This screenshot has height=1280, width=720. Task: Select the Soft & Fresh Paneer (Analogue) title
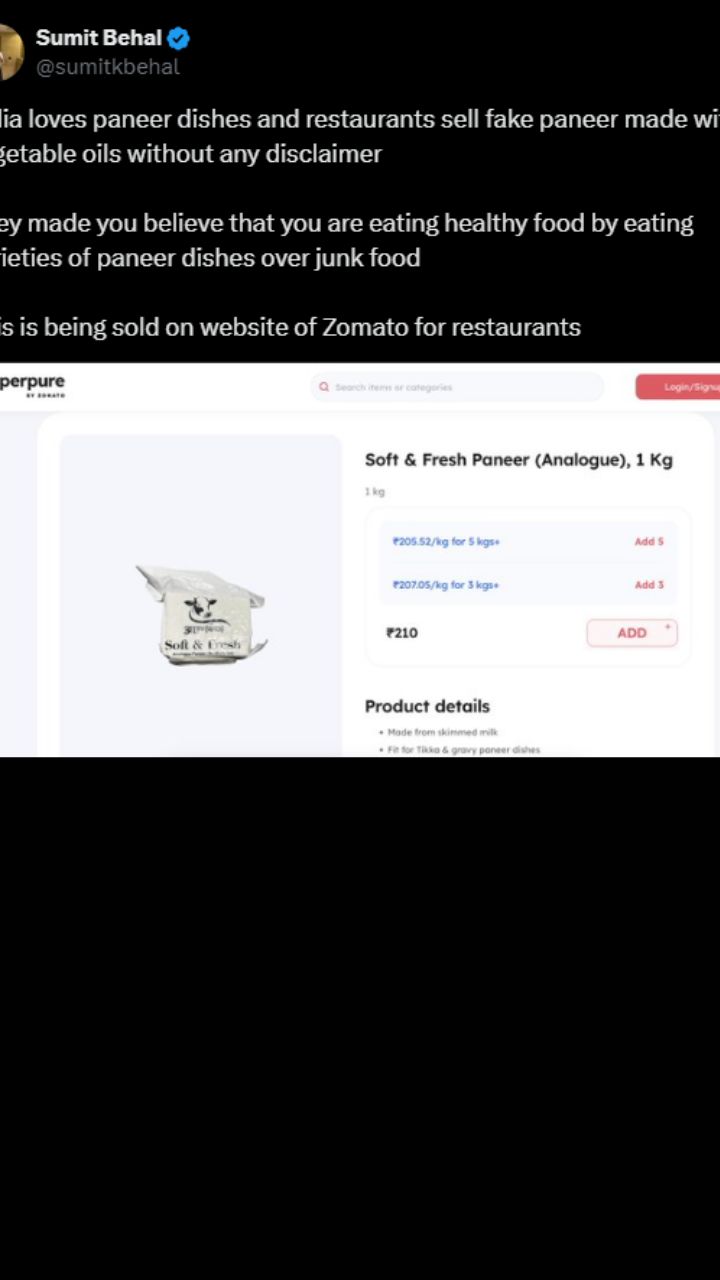click(x=518, y=460)
